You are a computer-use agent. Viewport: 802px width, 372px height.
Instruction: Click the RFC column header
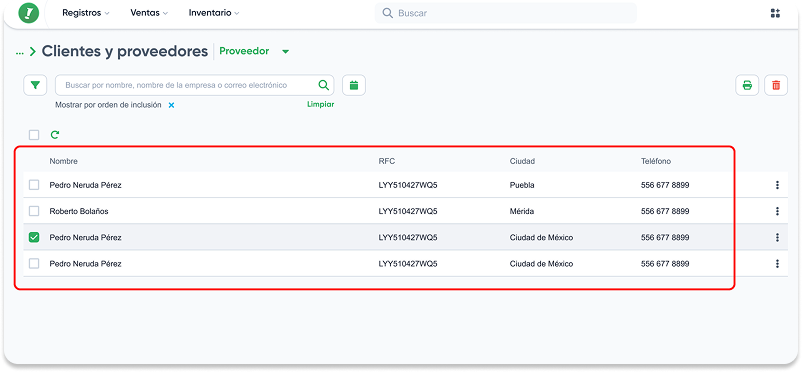[x=387, y=161]
